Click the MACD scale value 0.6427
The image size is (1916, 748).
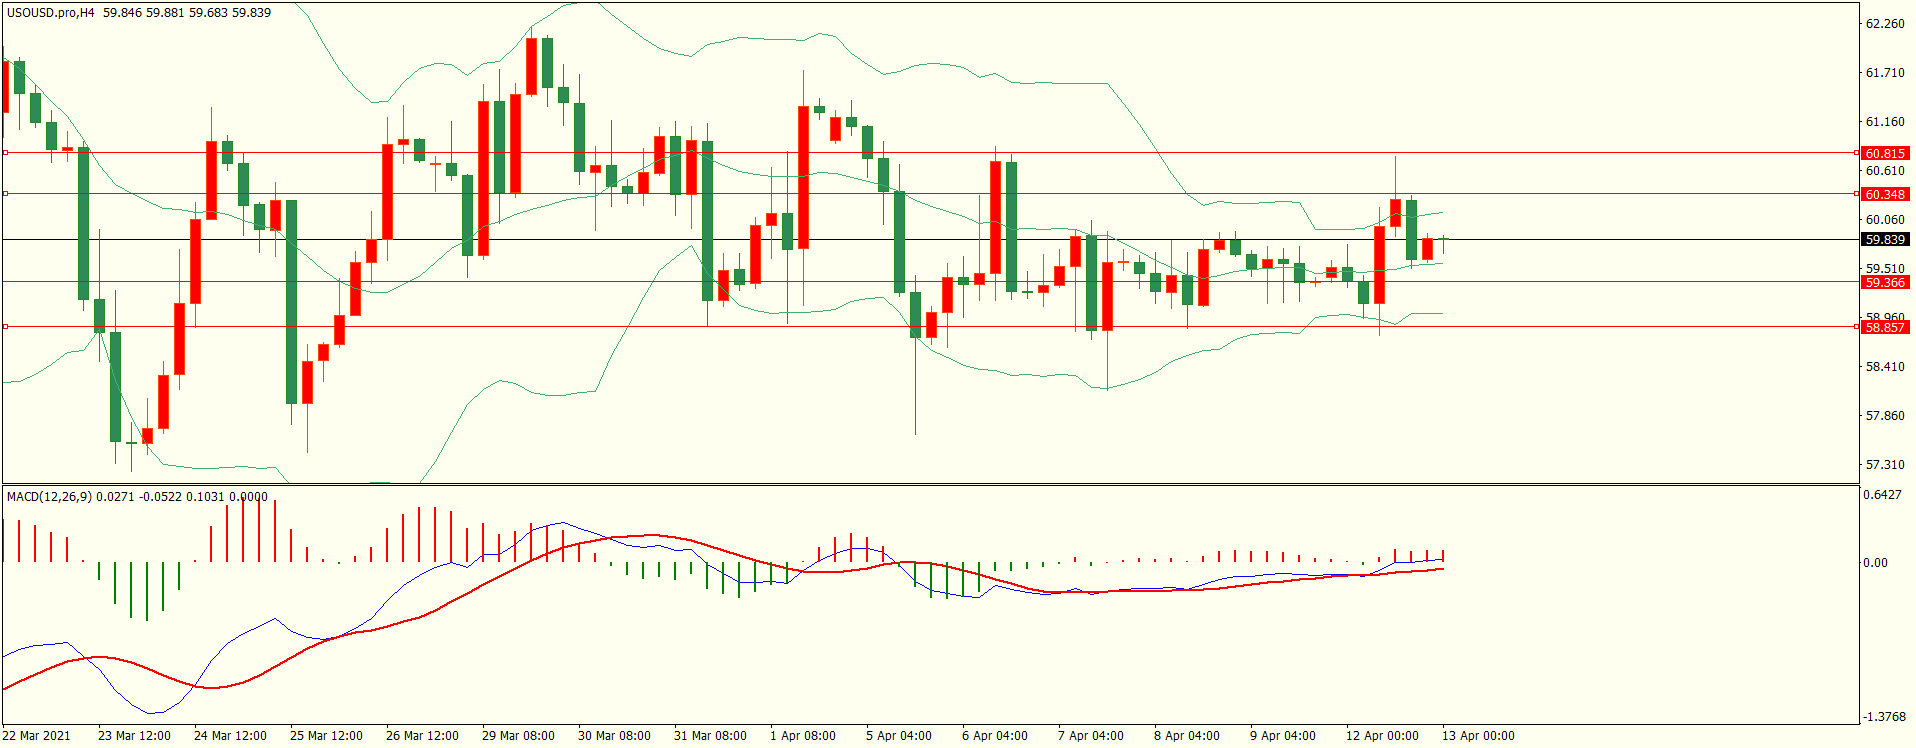tap(1884, 495)
